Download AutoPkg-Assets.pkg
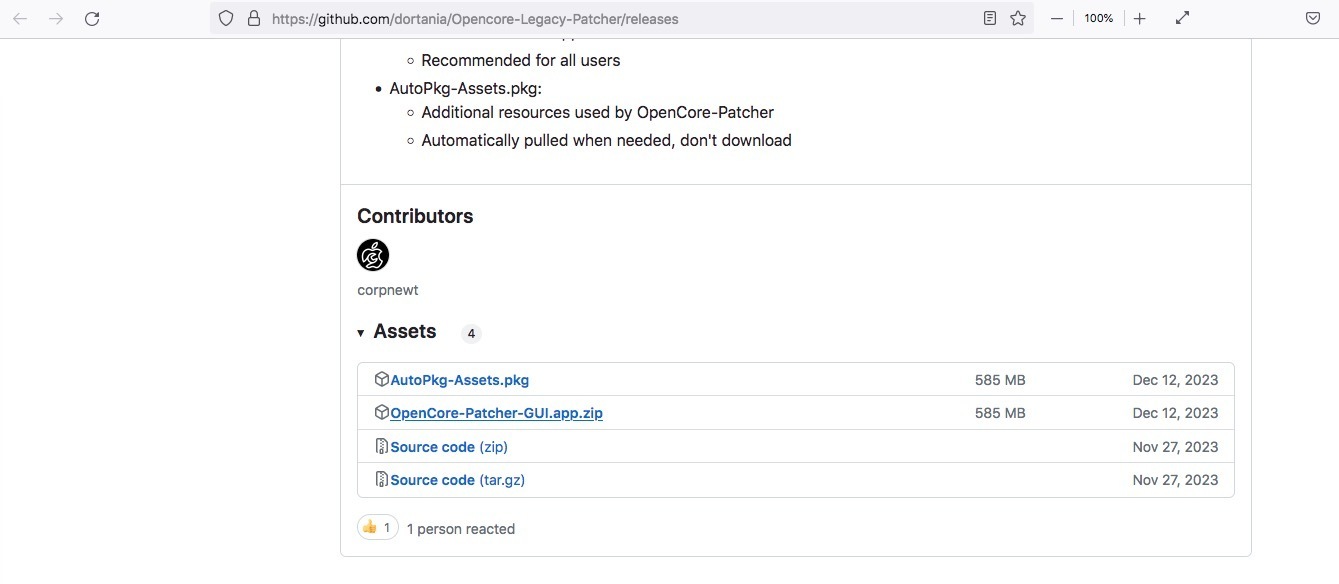The height and width of the screenshot is (584, 1339). point(460,380)
